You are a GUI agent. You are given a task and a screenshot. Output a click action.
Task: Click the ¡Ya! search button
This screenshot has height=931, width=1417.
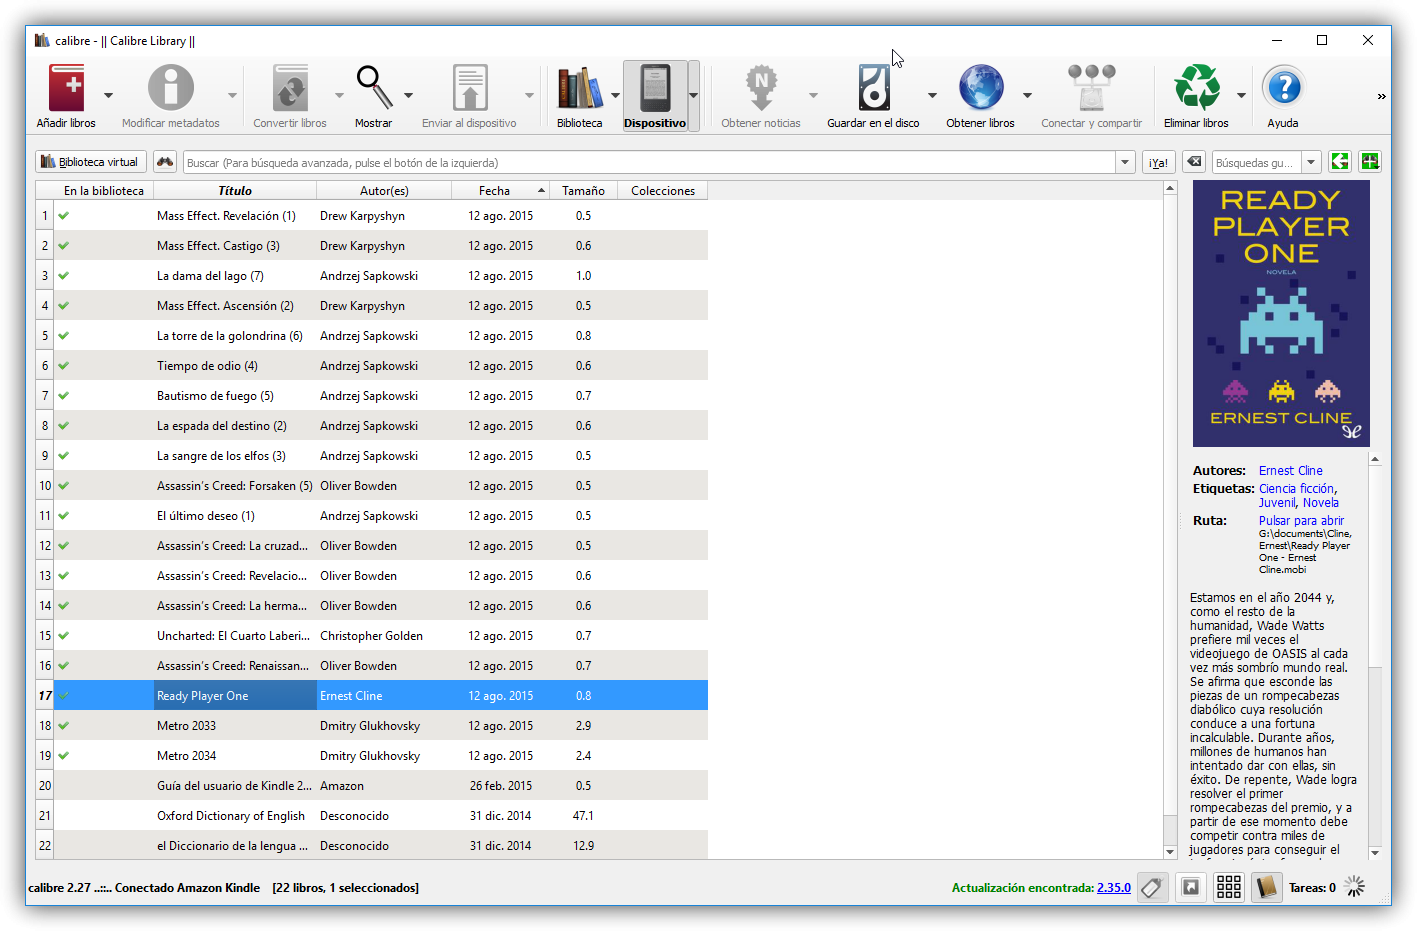click(1159, 162)
